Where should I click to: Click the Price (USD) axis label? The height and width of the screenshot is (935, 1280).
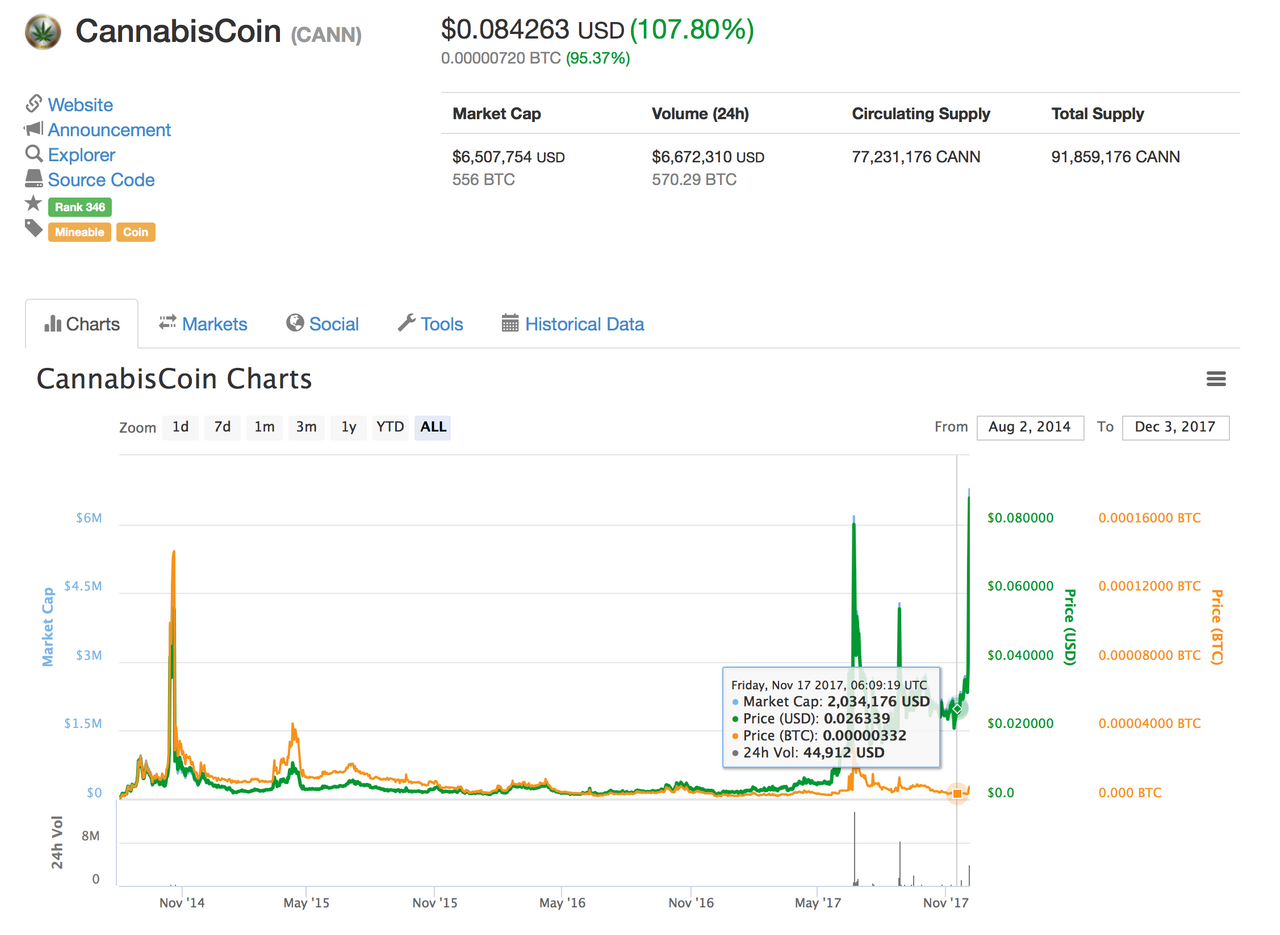click(1068, 627)
